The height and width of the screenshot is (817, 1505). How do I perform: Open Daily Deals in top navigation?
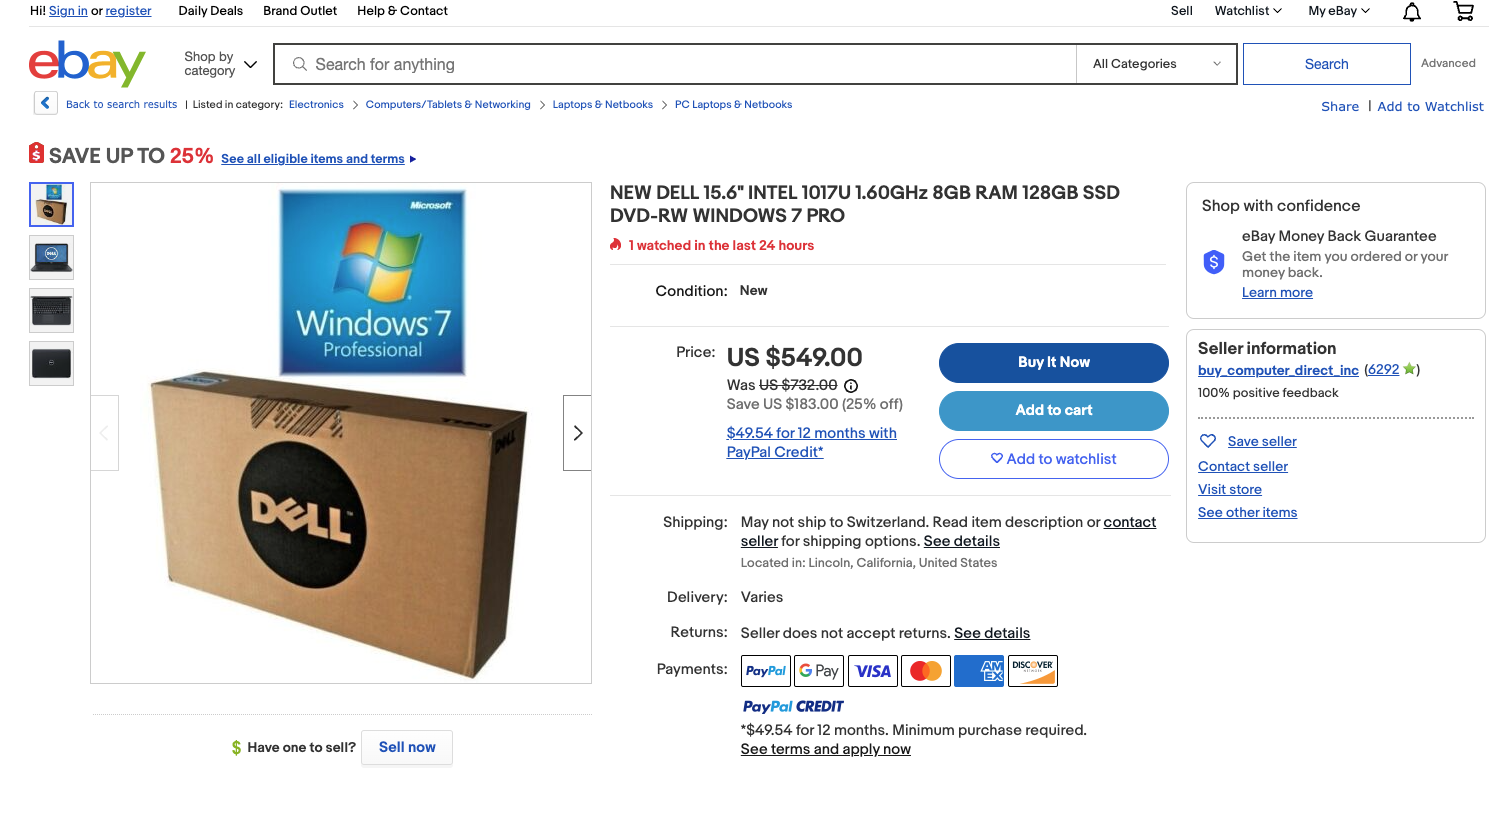click(x=210, y=11)
